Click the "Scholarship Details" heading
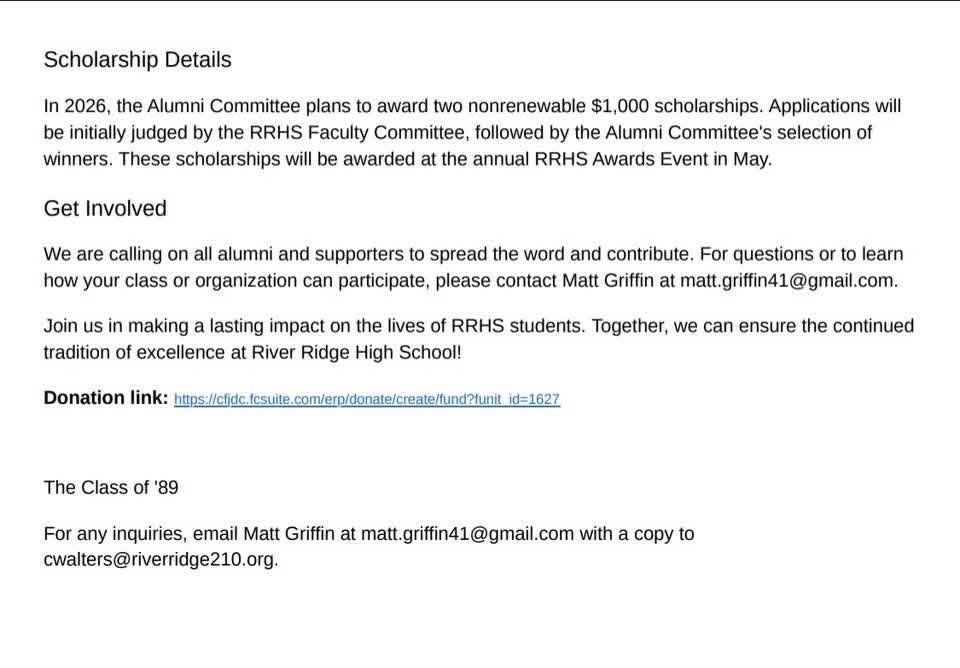 coord(137,60)
